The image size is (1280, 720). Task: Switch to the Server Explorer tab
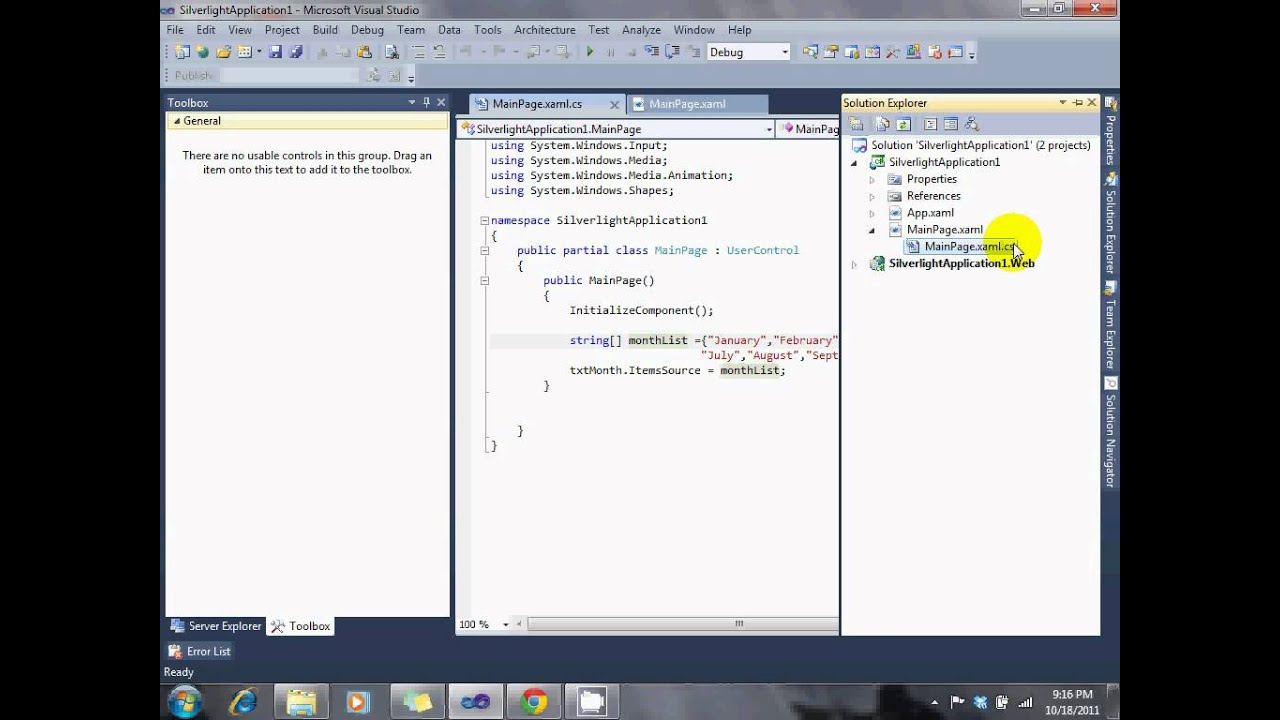point(216,626)
